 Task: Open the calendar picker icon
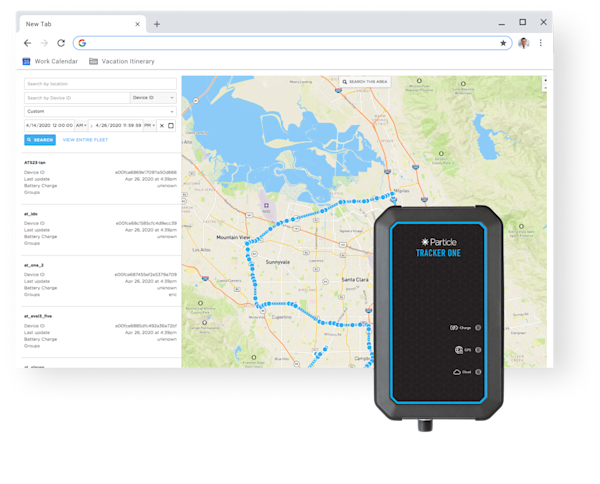(x=171, y=125)
